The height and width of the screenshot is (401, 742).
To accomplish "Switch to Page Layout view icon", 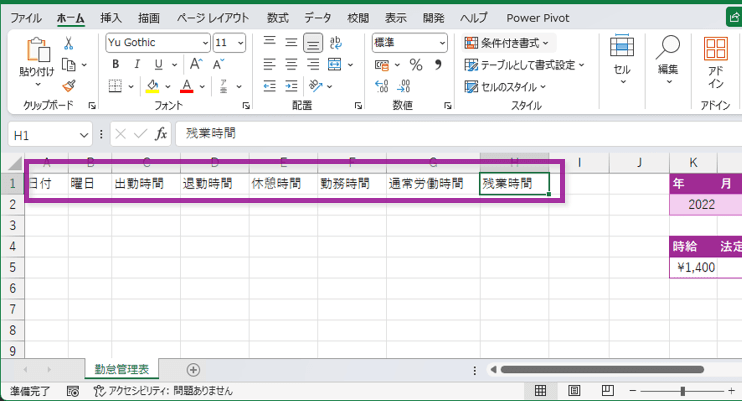I will coord(574,391).
